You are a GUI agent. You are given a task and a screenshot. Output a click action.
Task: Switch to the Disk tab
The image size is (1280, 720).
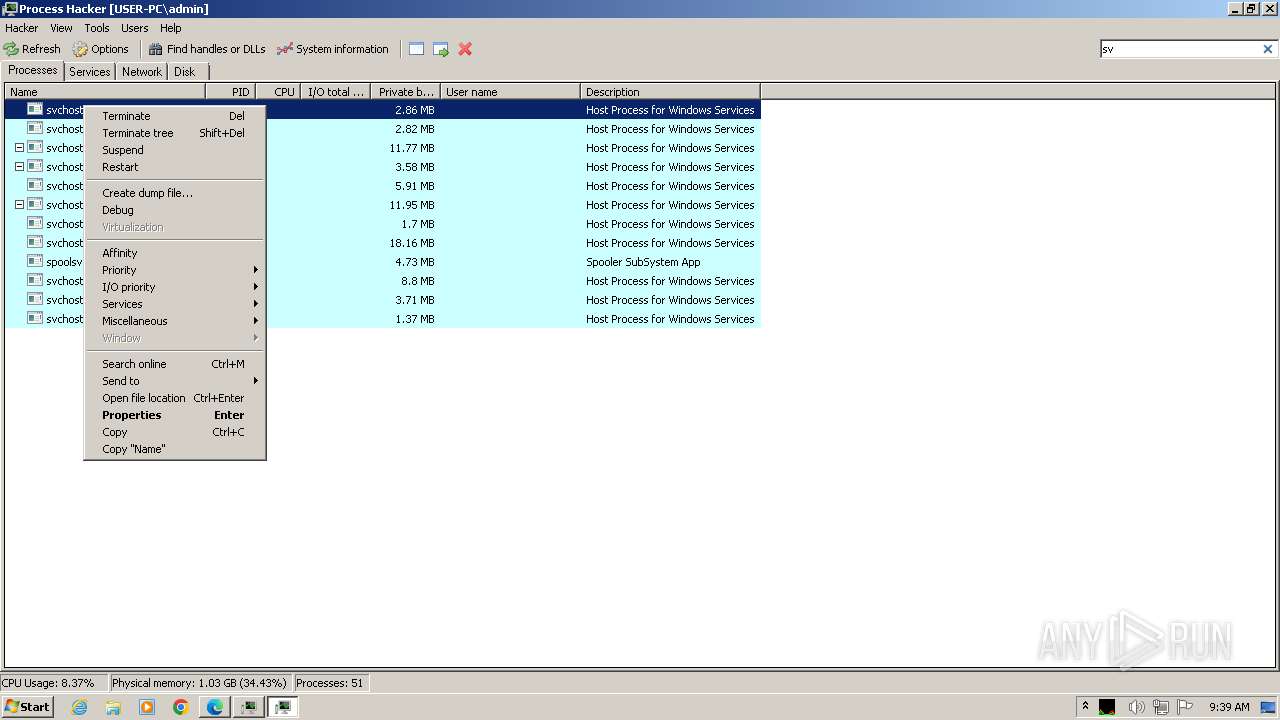coord(185,72)
